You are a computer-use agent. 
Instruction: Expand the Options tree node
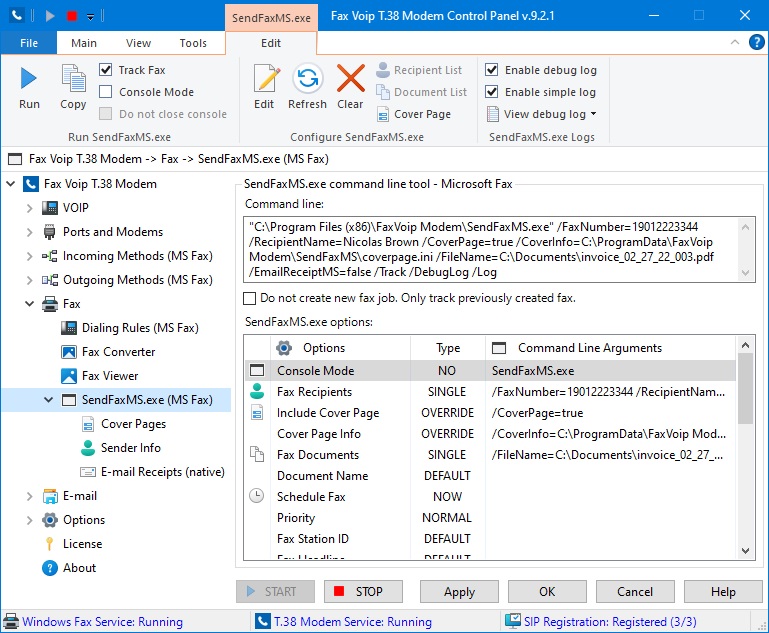[x=29, y=520]
